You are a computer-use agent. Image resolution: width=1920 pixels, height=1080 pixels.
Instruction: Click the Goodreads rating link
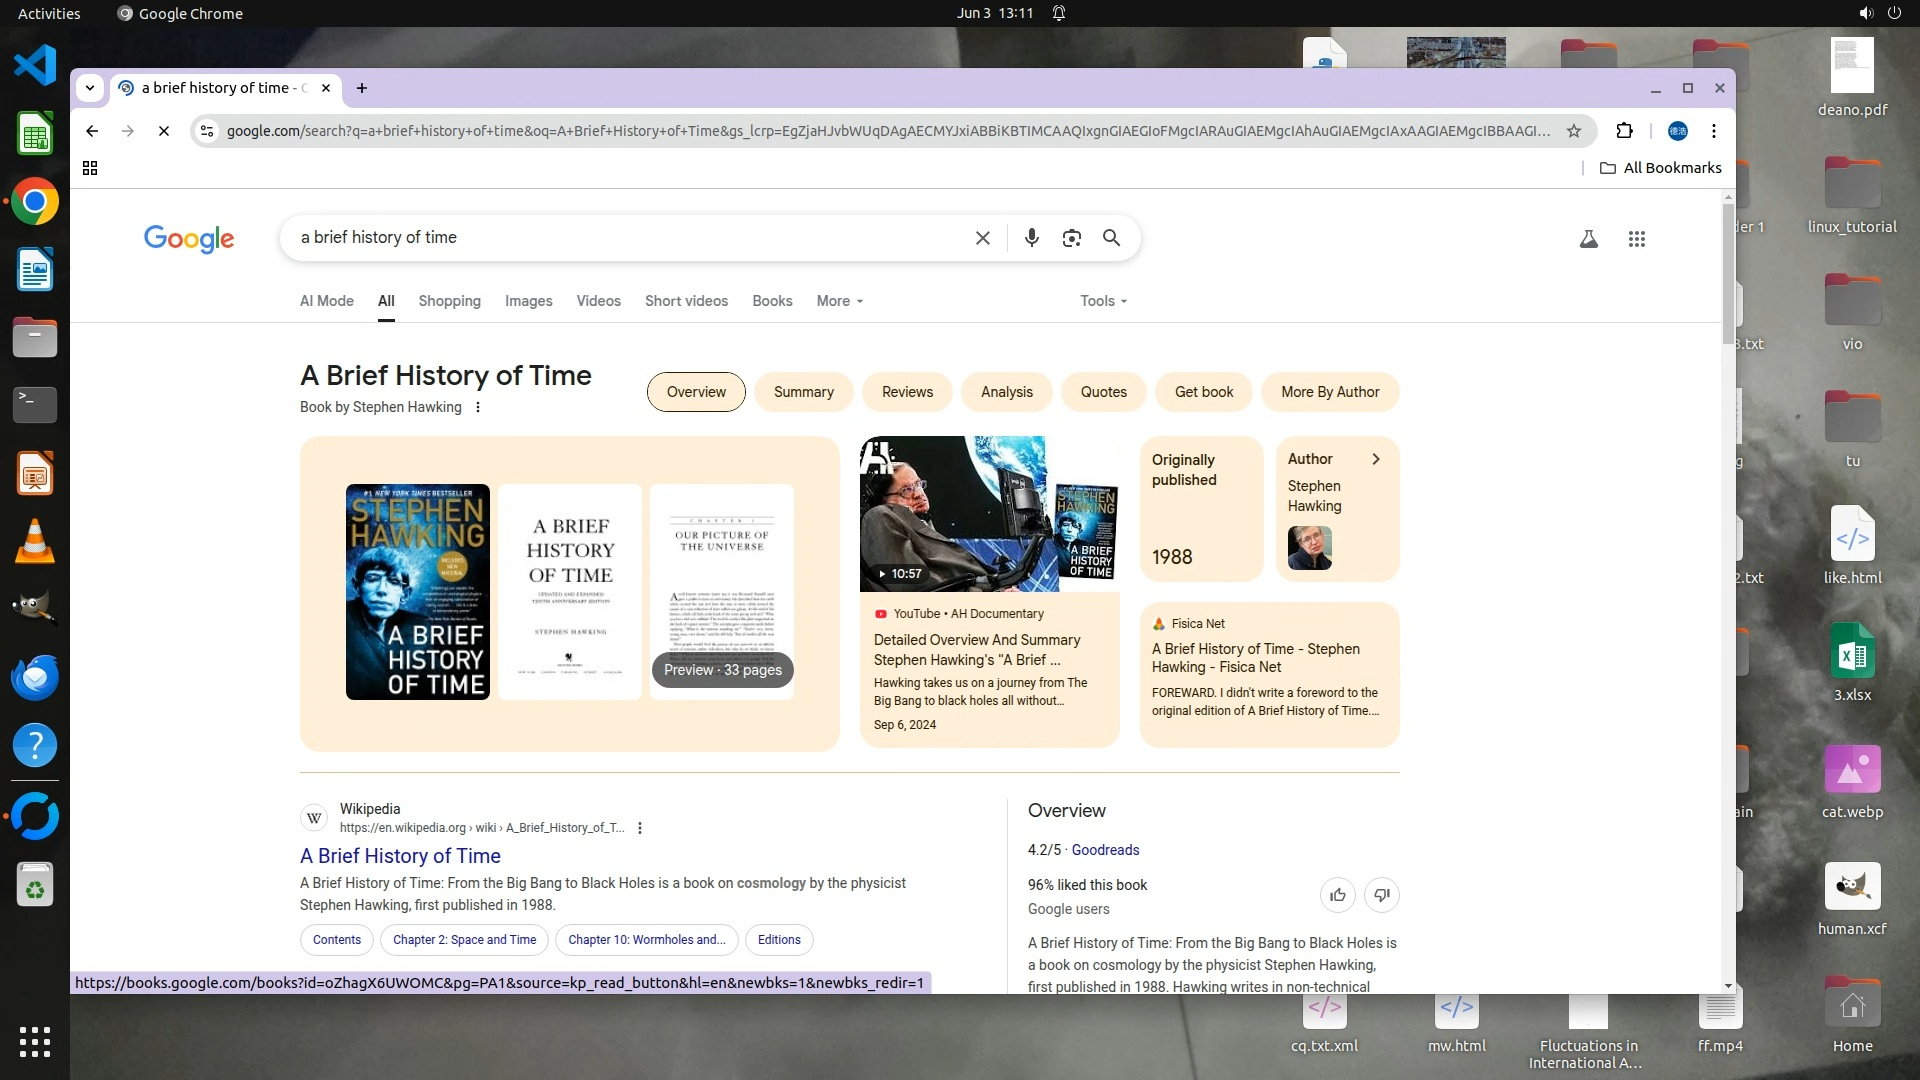[1105, 850]
